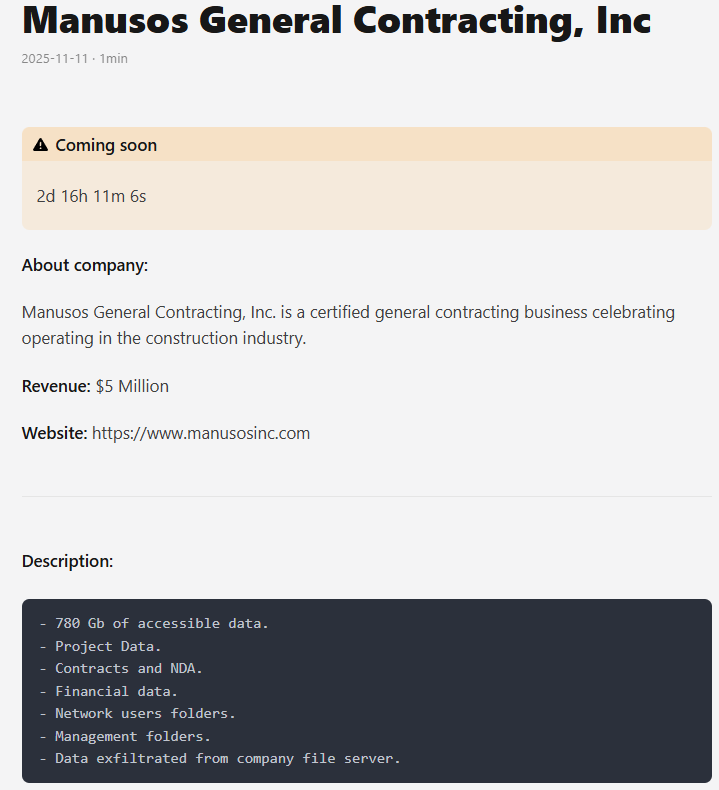Select the Coming soon banner heading
The image size is (719, 790).
(x=106, y=145)
